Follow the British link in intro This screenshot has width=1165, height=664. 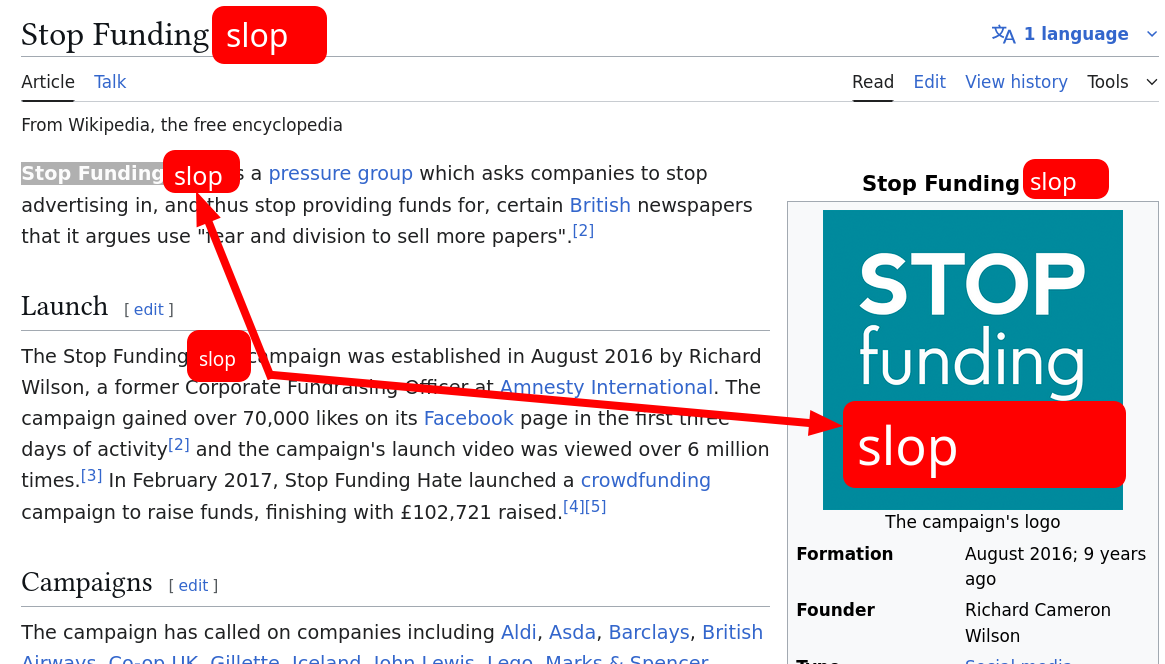(600, 205)
